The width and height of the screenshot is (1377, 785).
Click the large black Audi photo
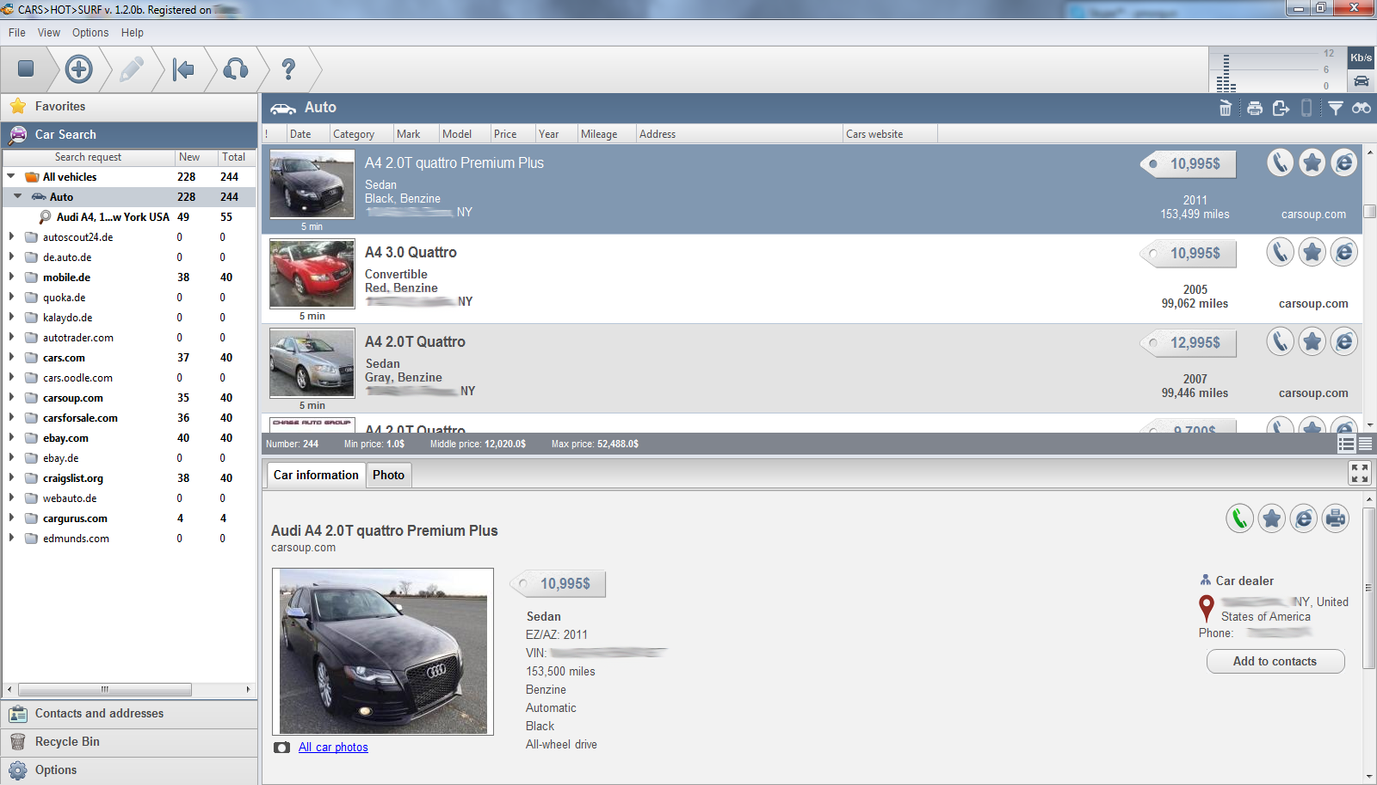(383, 652)
